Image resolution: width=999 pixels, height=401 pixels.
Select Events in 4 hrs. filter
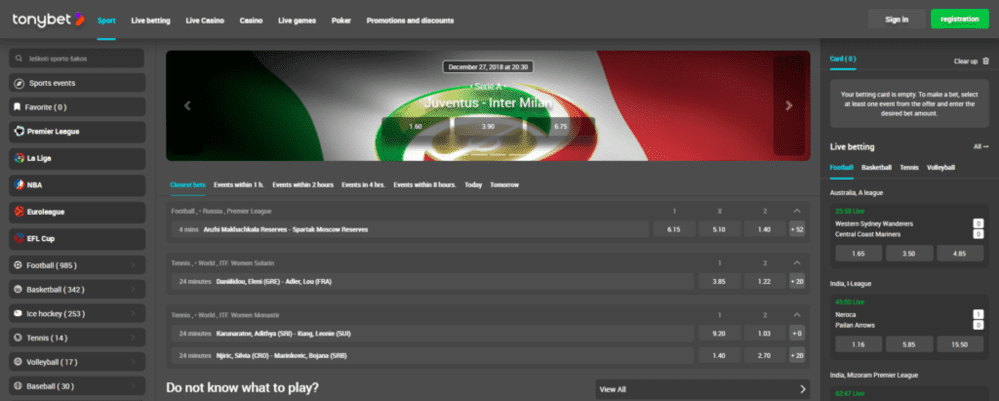pos(363,185)
